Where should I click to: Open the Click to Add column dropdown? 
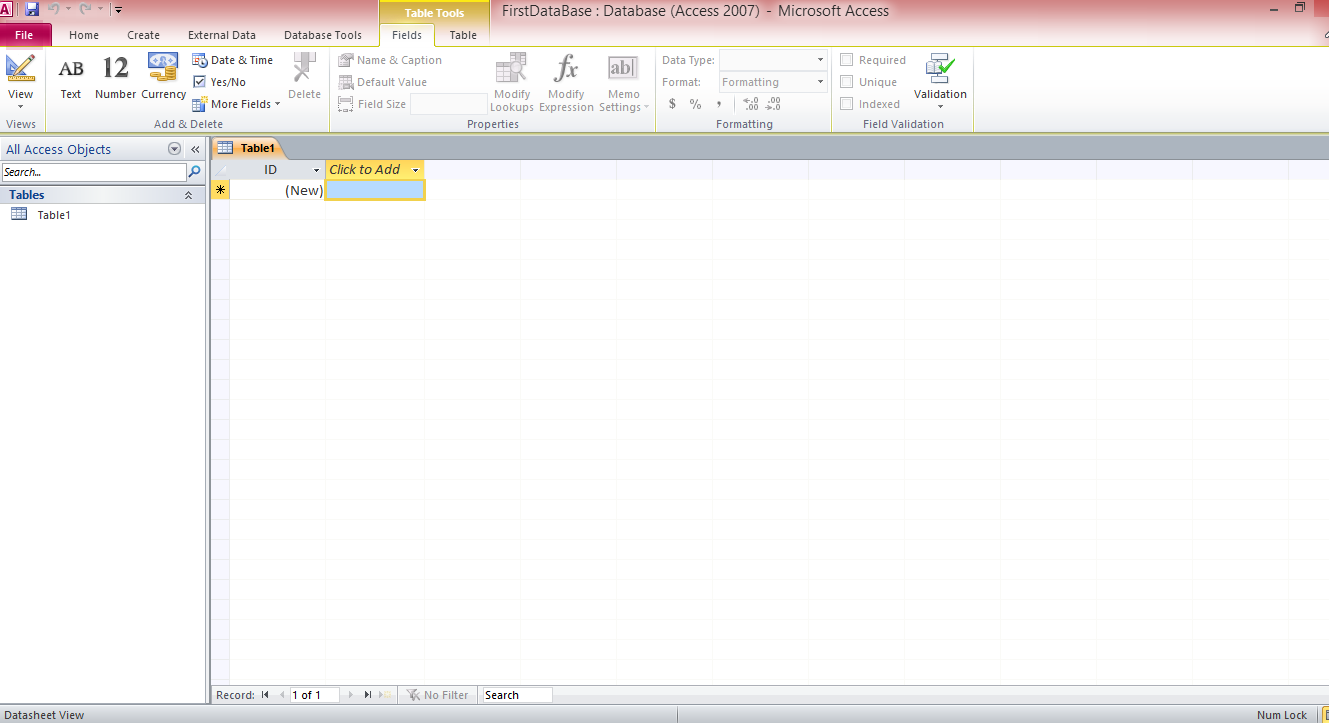414,169
